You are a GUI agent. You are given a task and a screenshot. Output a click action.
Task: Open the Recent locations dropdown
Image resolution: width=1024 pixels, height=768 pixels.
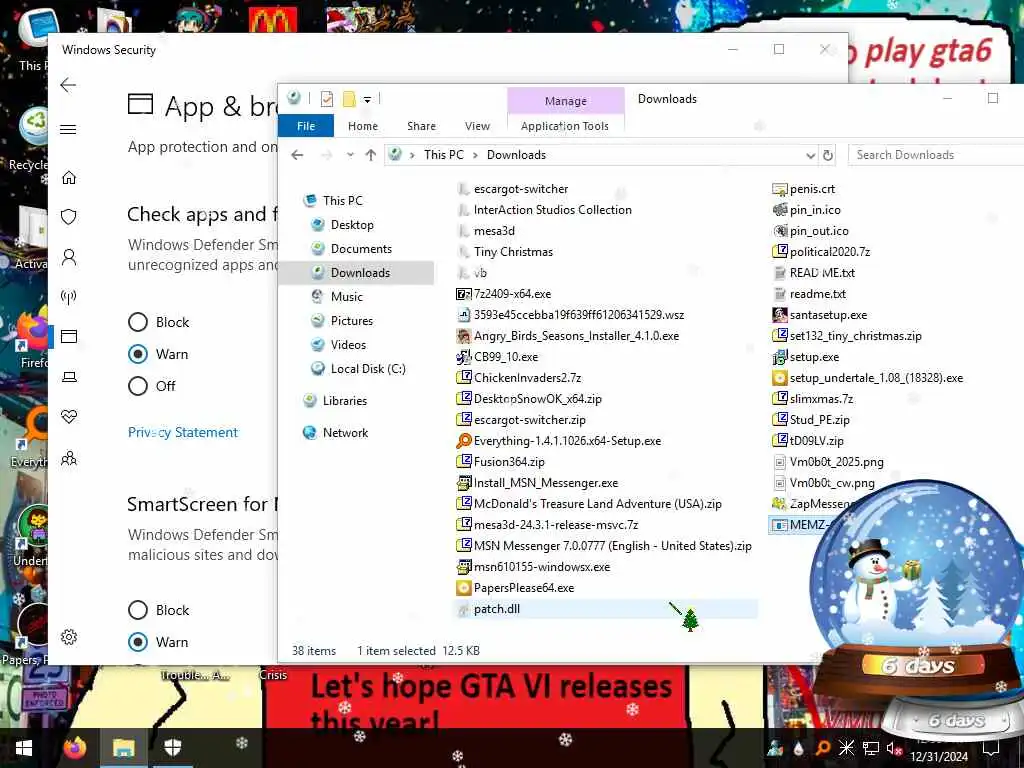pos(350,155)
